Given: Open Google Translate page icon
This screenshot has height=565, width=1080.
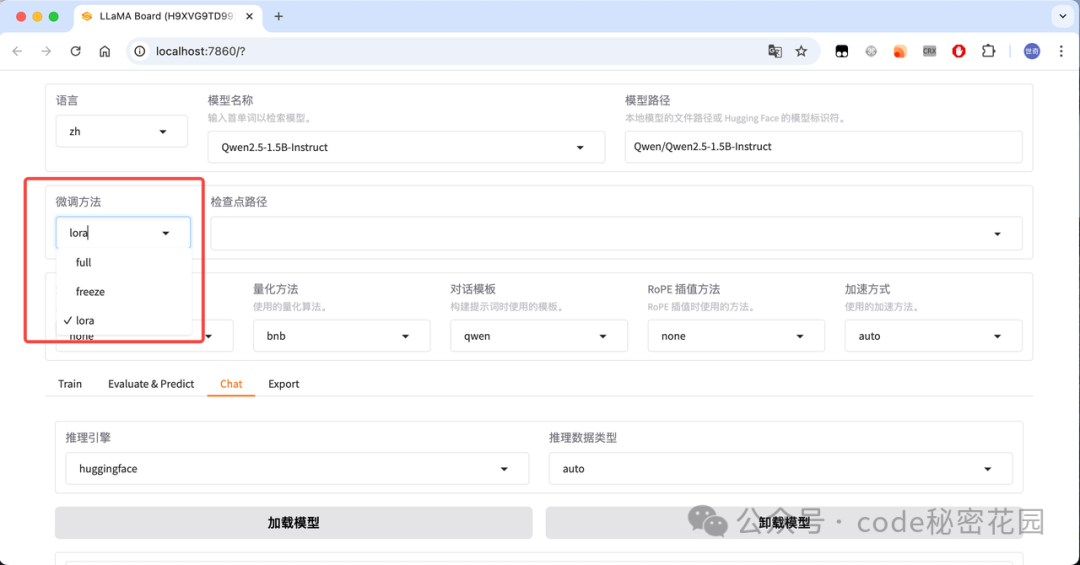Looking at the screenshot, I should [775, 51].
